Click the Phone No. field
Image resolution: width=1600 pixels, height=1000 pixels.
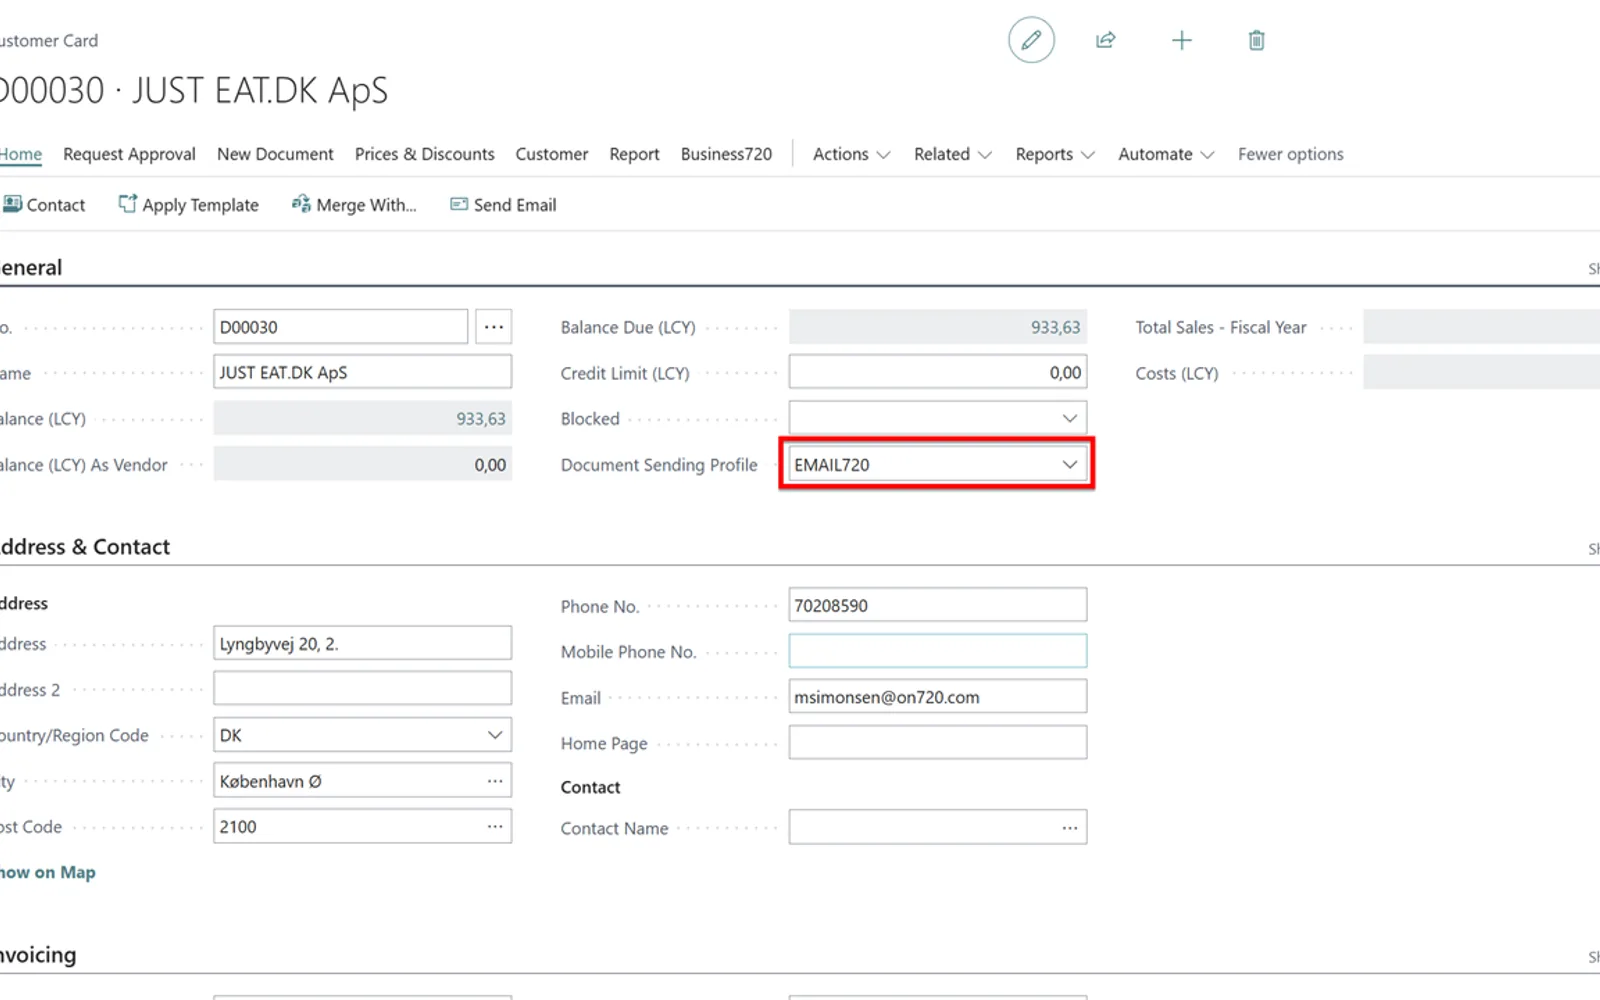(x=937, y=605)
